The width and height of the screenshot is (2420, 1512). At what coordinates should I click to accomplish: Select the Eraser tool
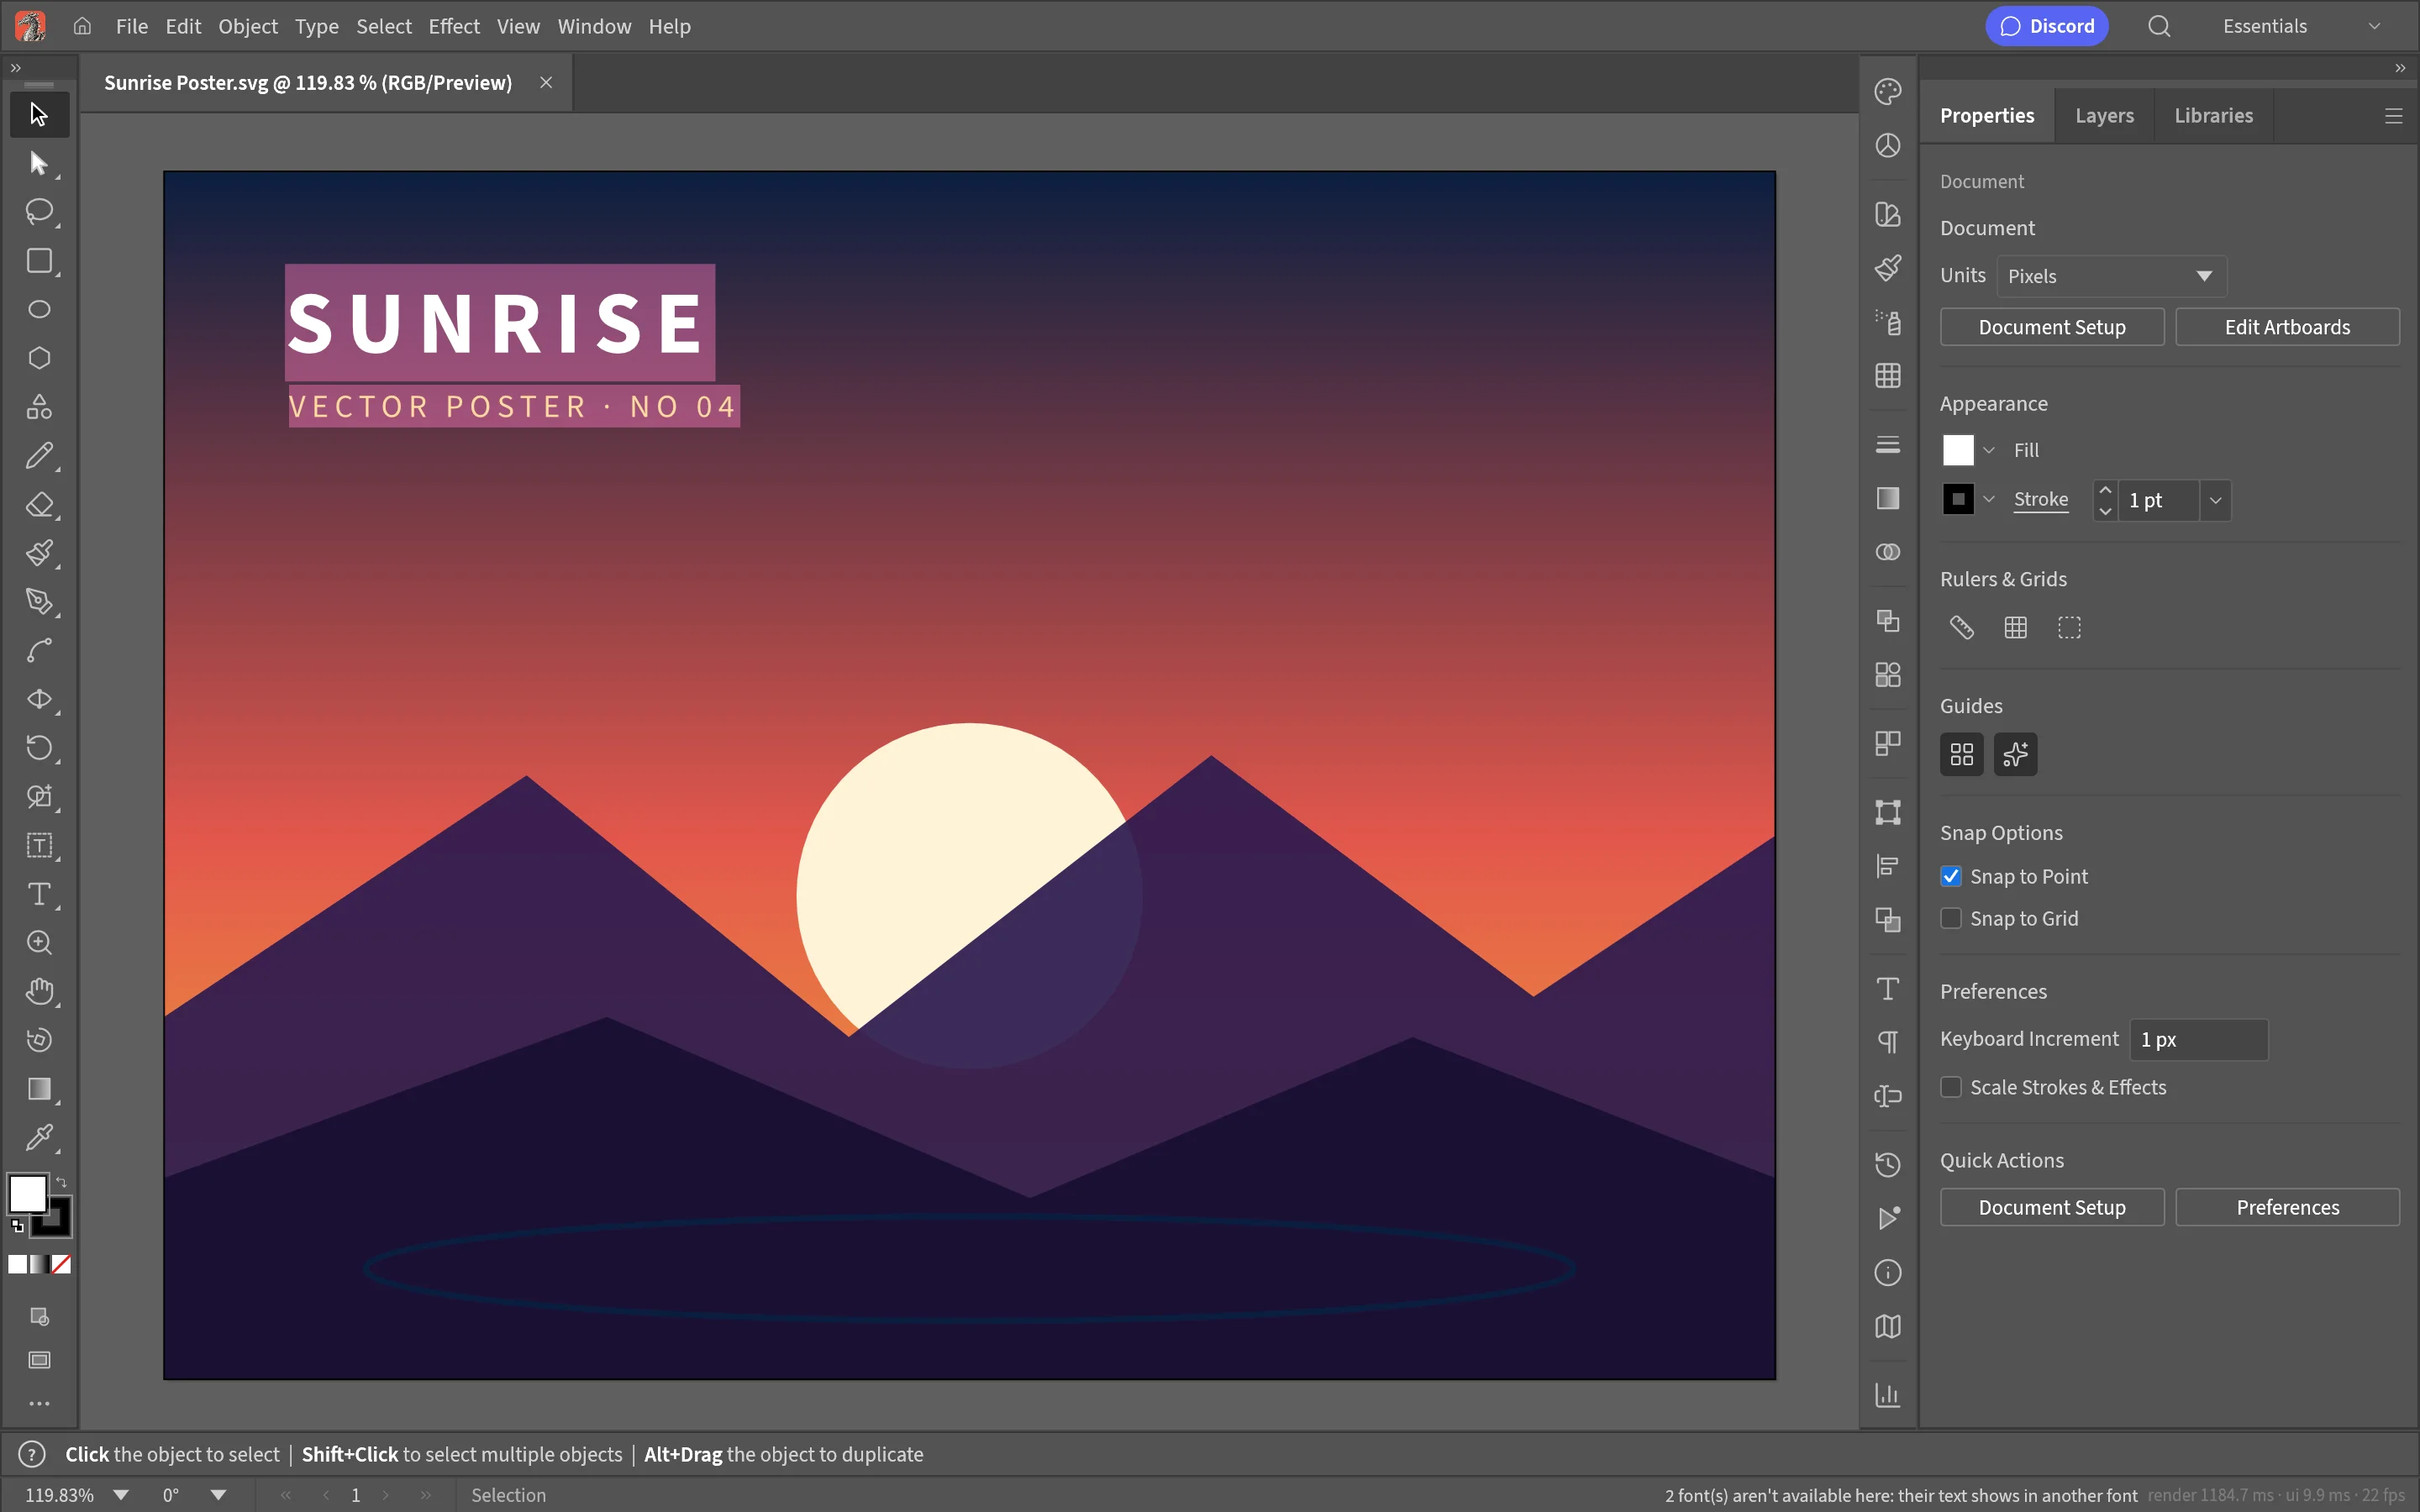point(39,505)
